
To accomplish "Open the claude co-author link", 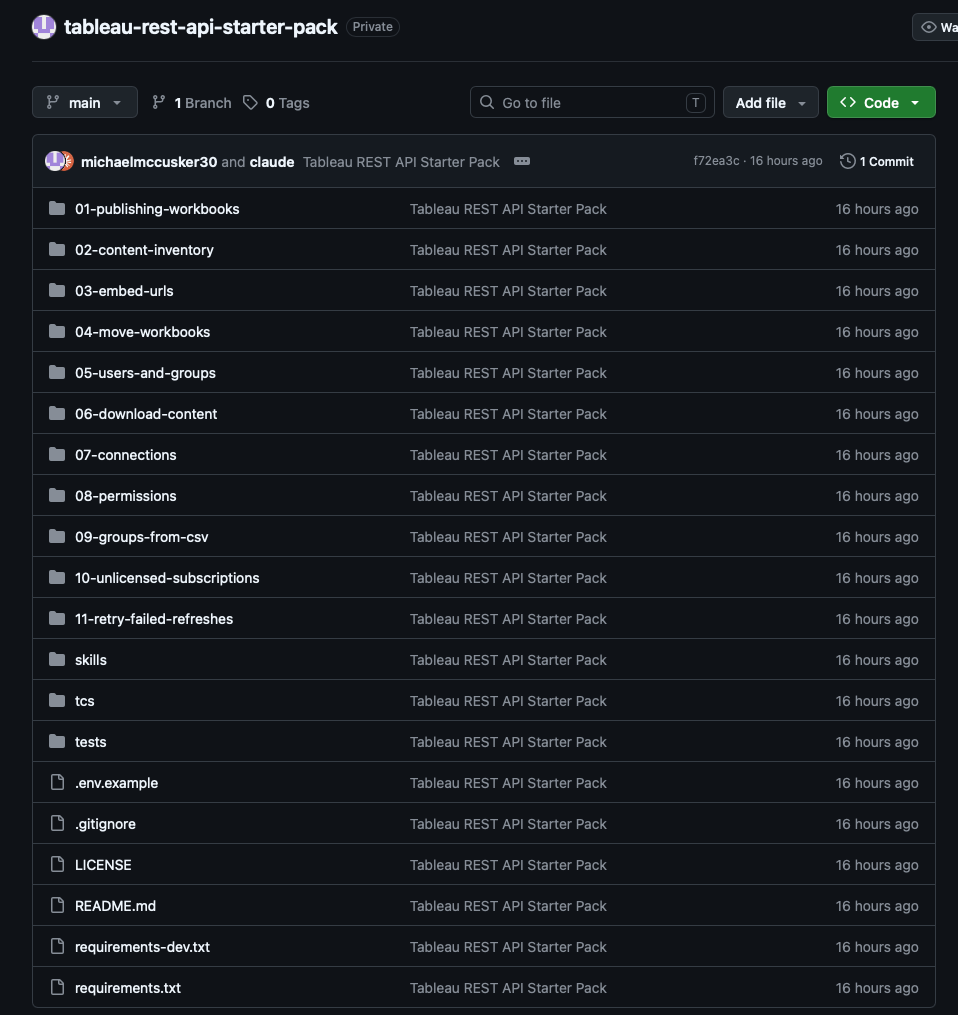I will pyautogui.click(x=272, y=162).
